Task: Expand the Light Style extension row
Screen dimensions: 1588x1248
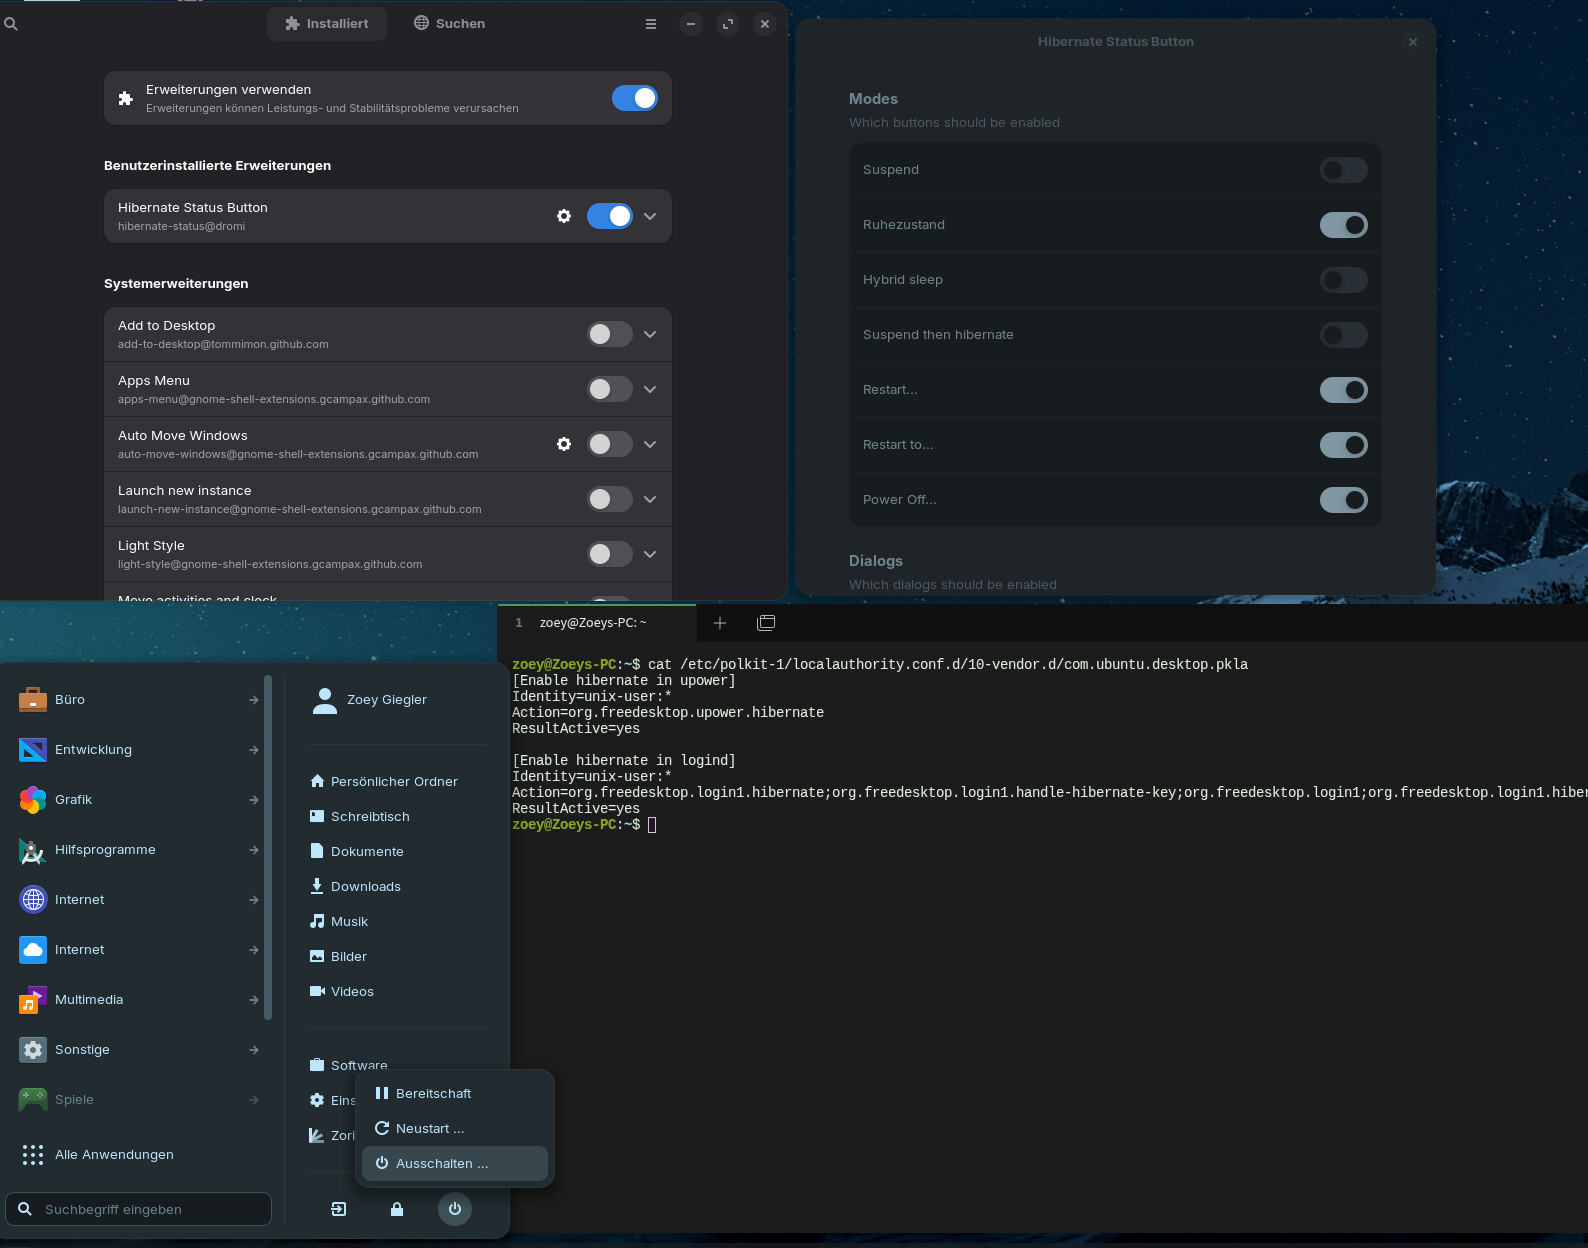Action: [x=650, y=554]
